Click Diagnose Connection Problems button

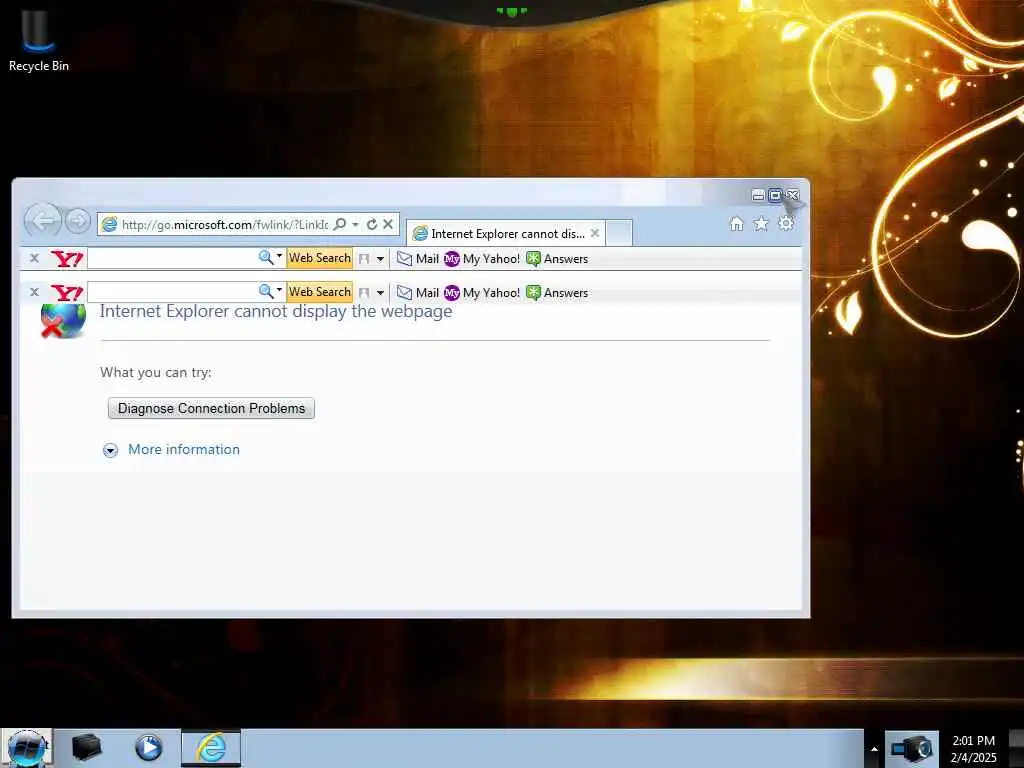[x=211, y=408]
